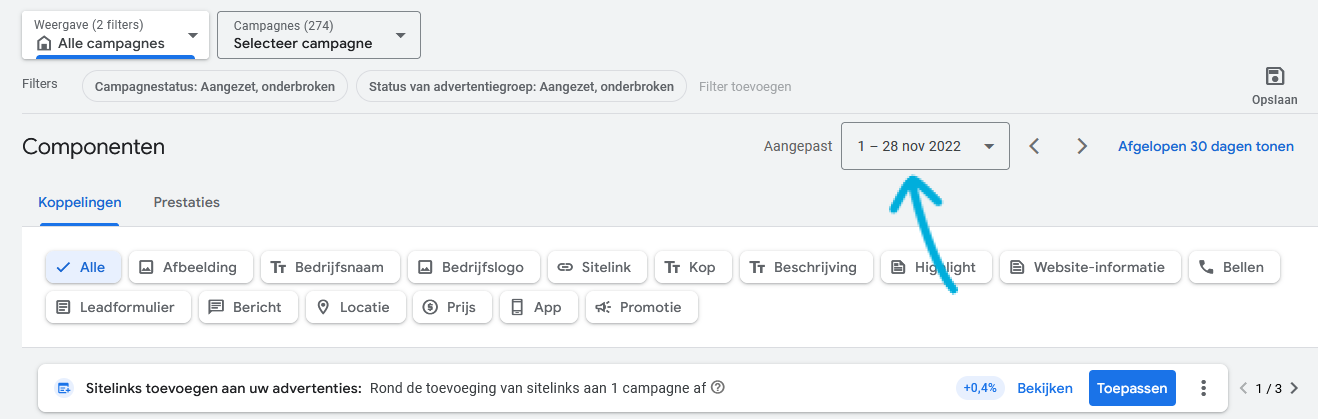Filter by Locatie component

coord(355,307)
